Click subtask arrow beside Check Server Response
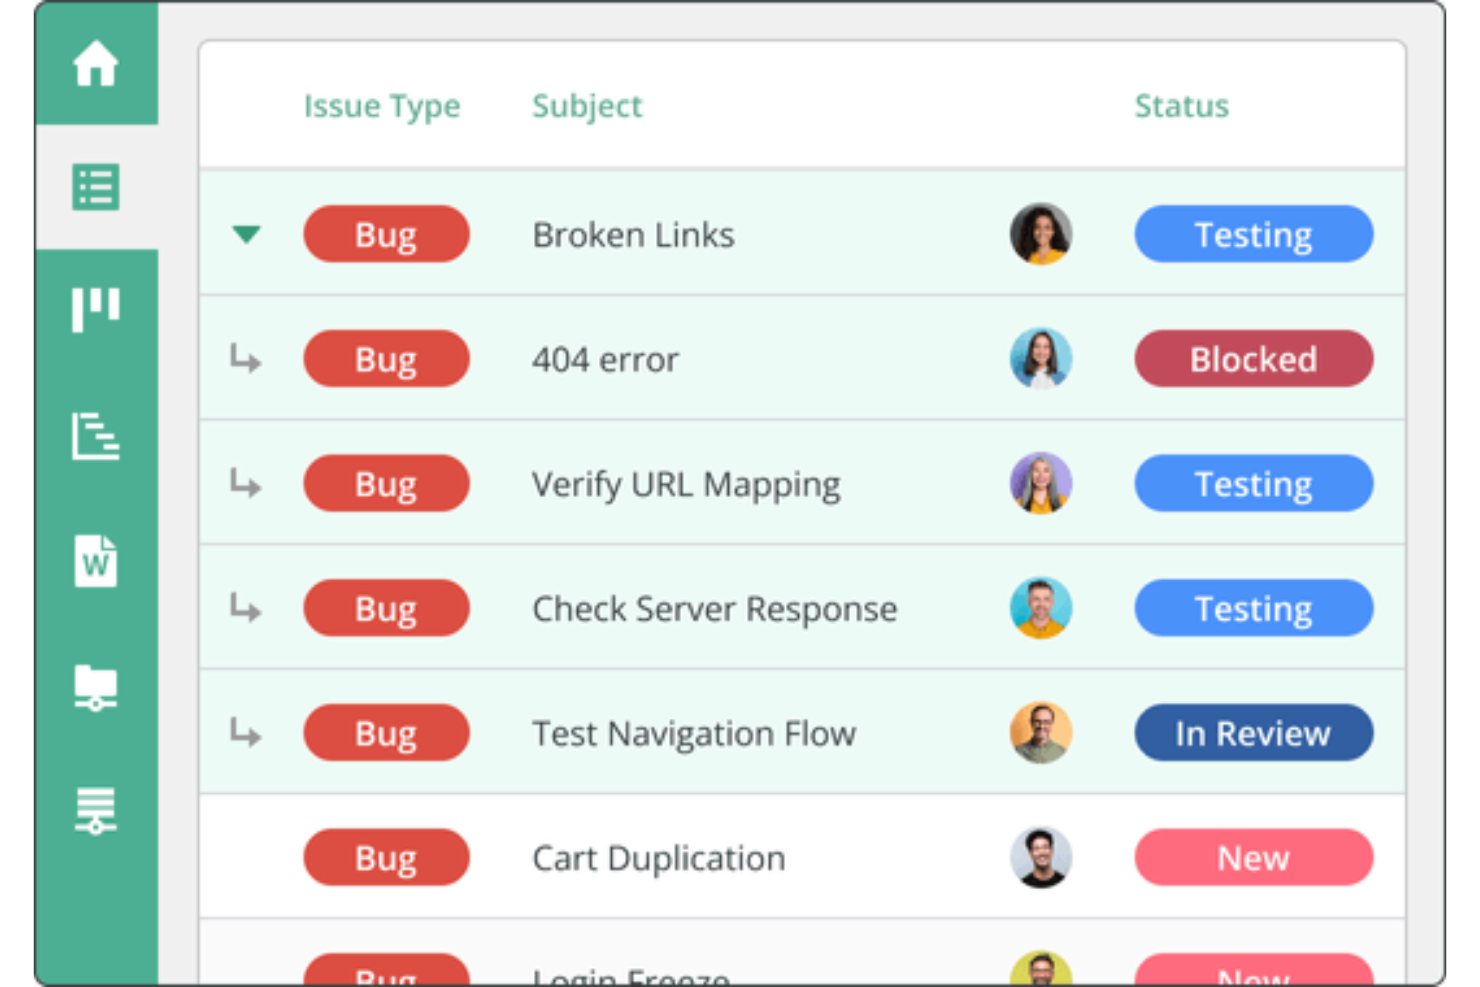The width and height of the screenshot is (1480, 987). 245,607
